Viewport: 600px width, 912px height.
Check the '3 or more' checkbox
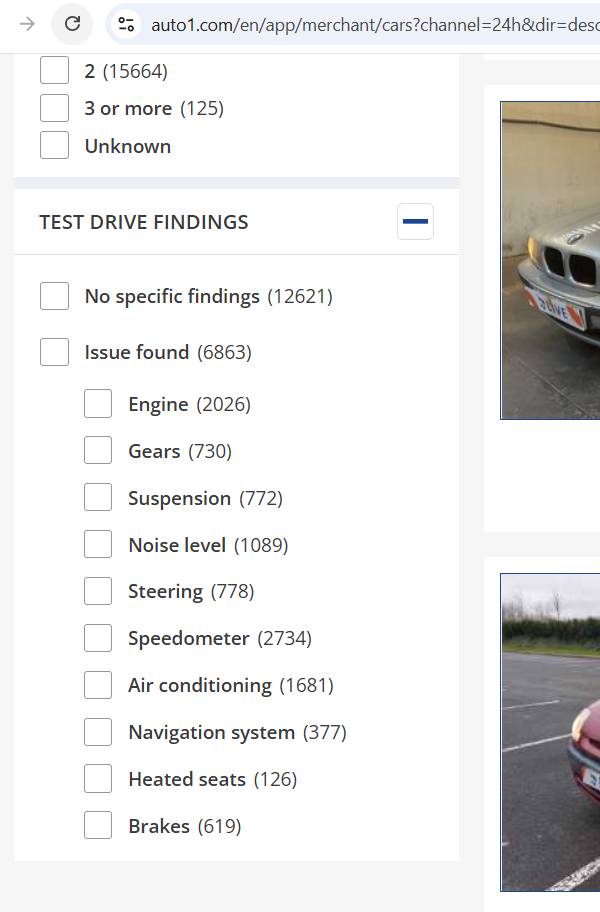(x=55, y=108)
